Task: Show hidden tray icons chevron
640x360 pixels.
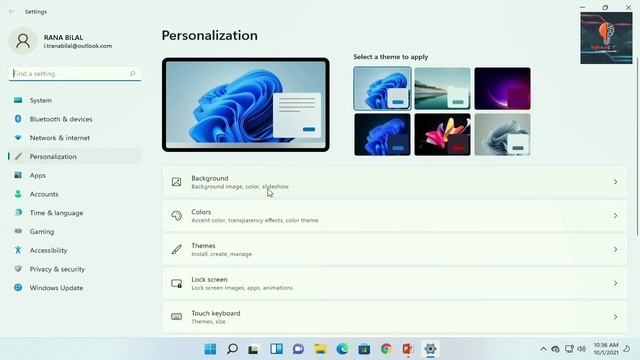Action: coord(543,349)
